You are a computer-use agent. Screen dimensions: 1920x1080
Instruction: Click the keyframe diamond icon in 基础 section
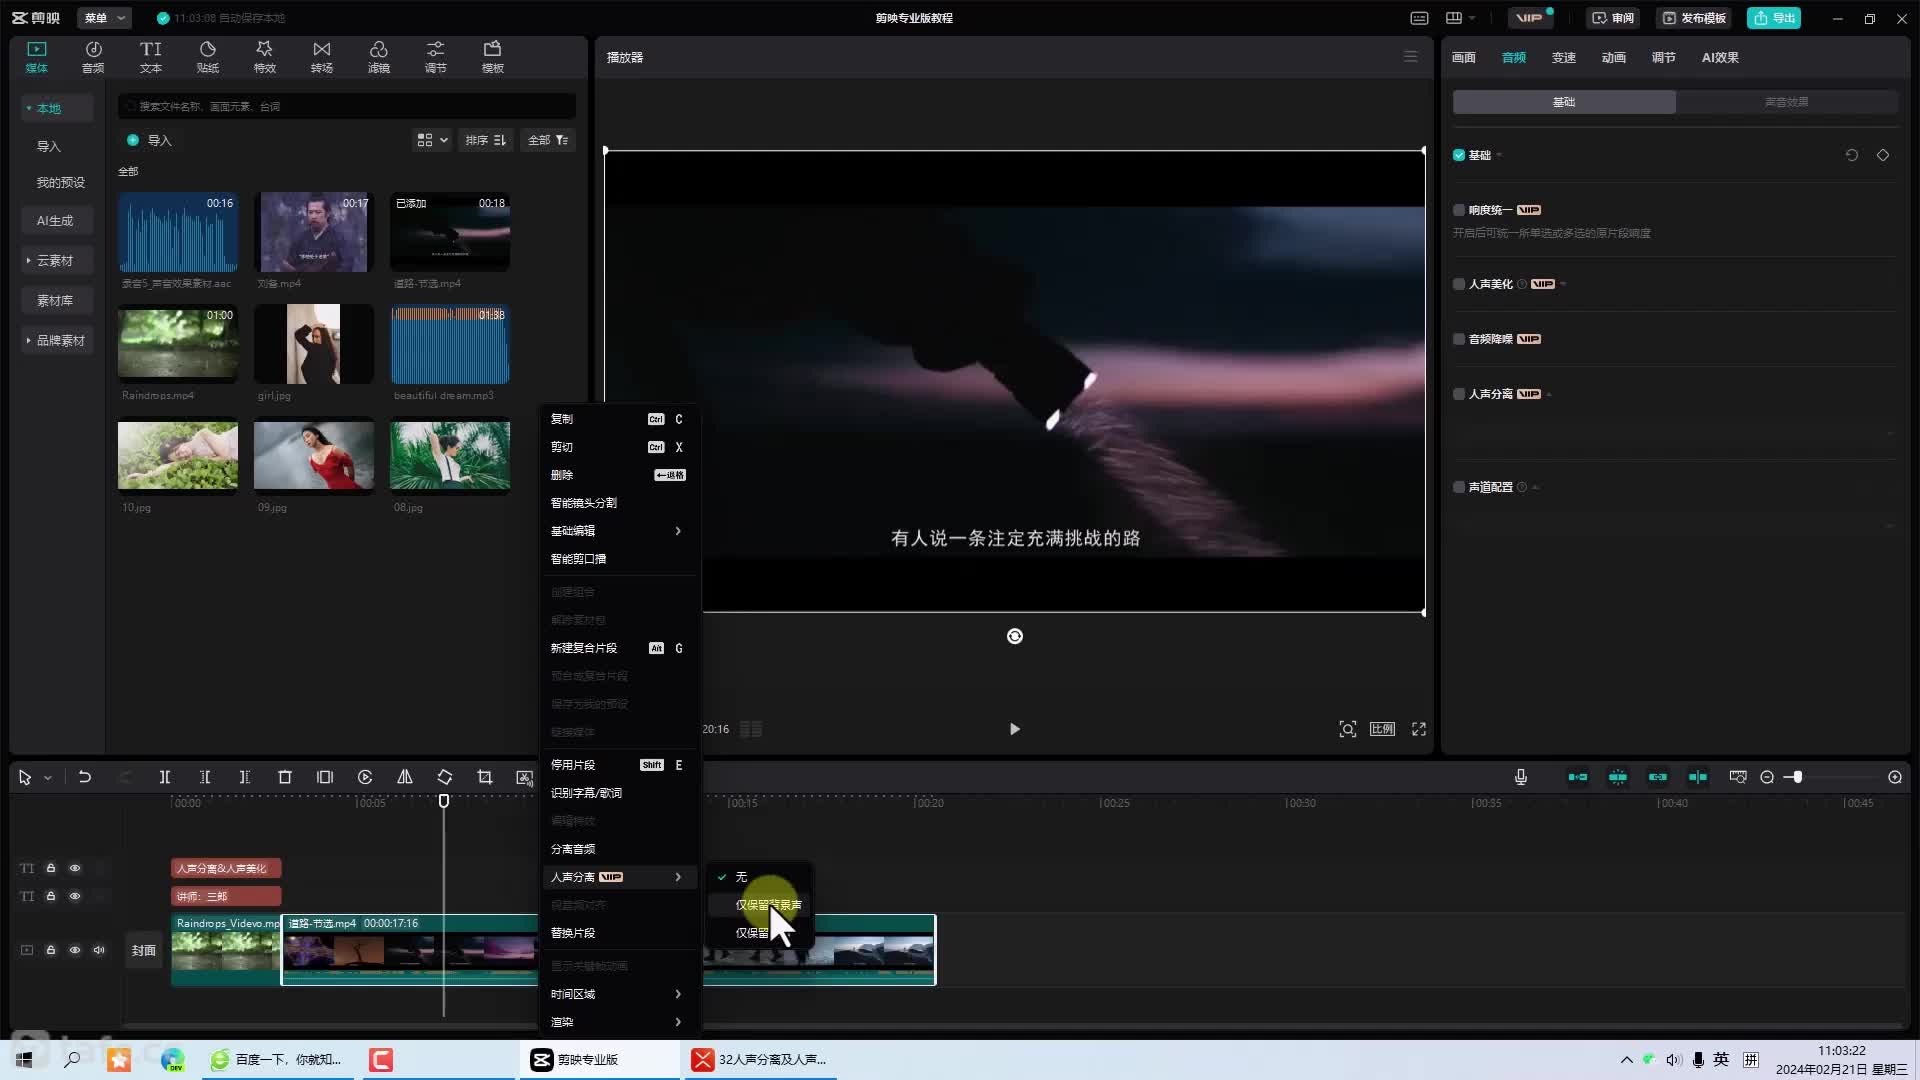(x=1883, y=155)
